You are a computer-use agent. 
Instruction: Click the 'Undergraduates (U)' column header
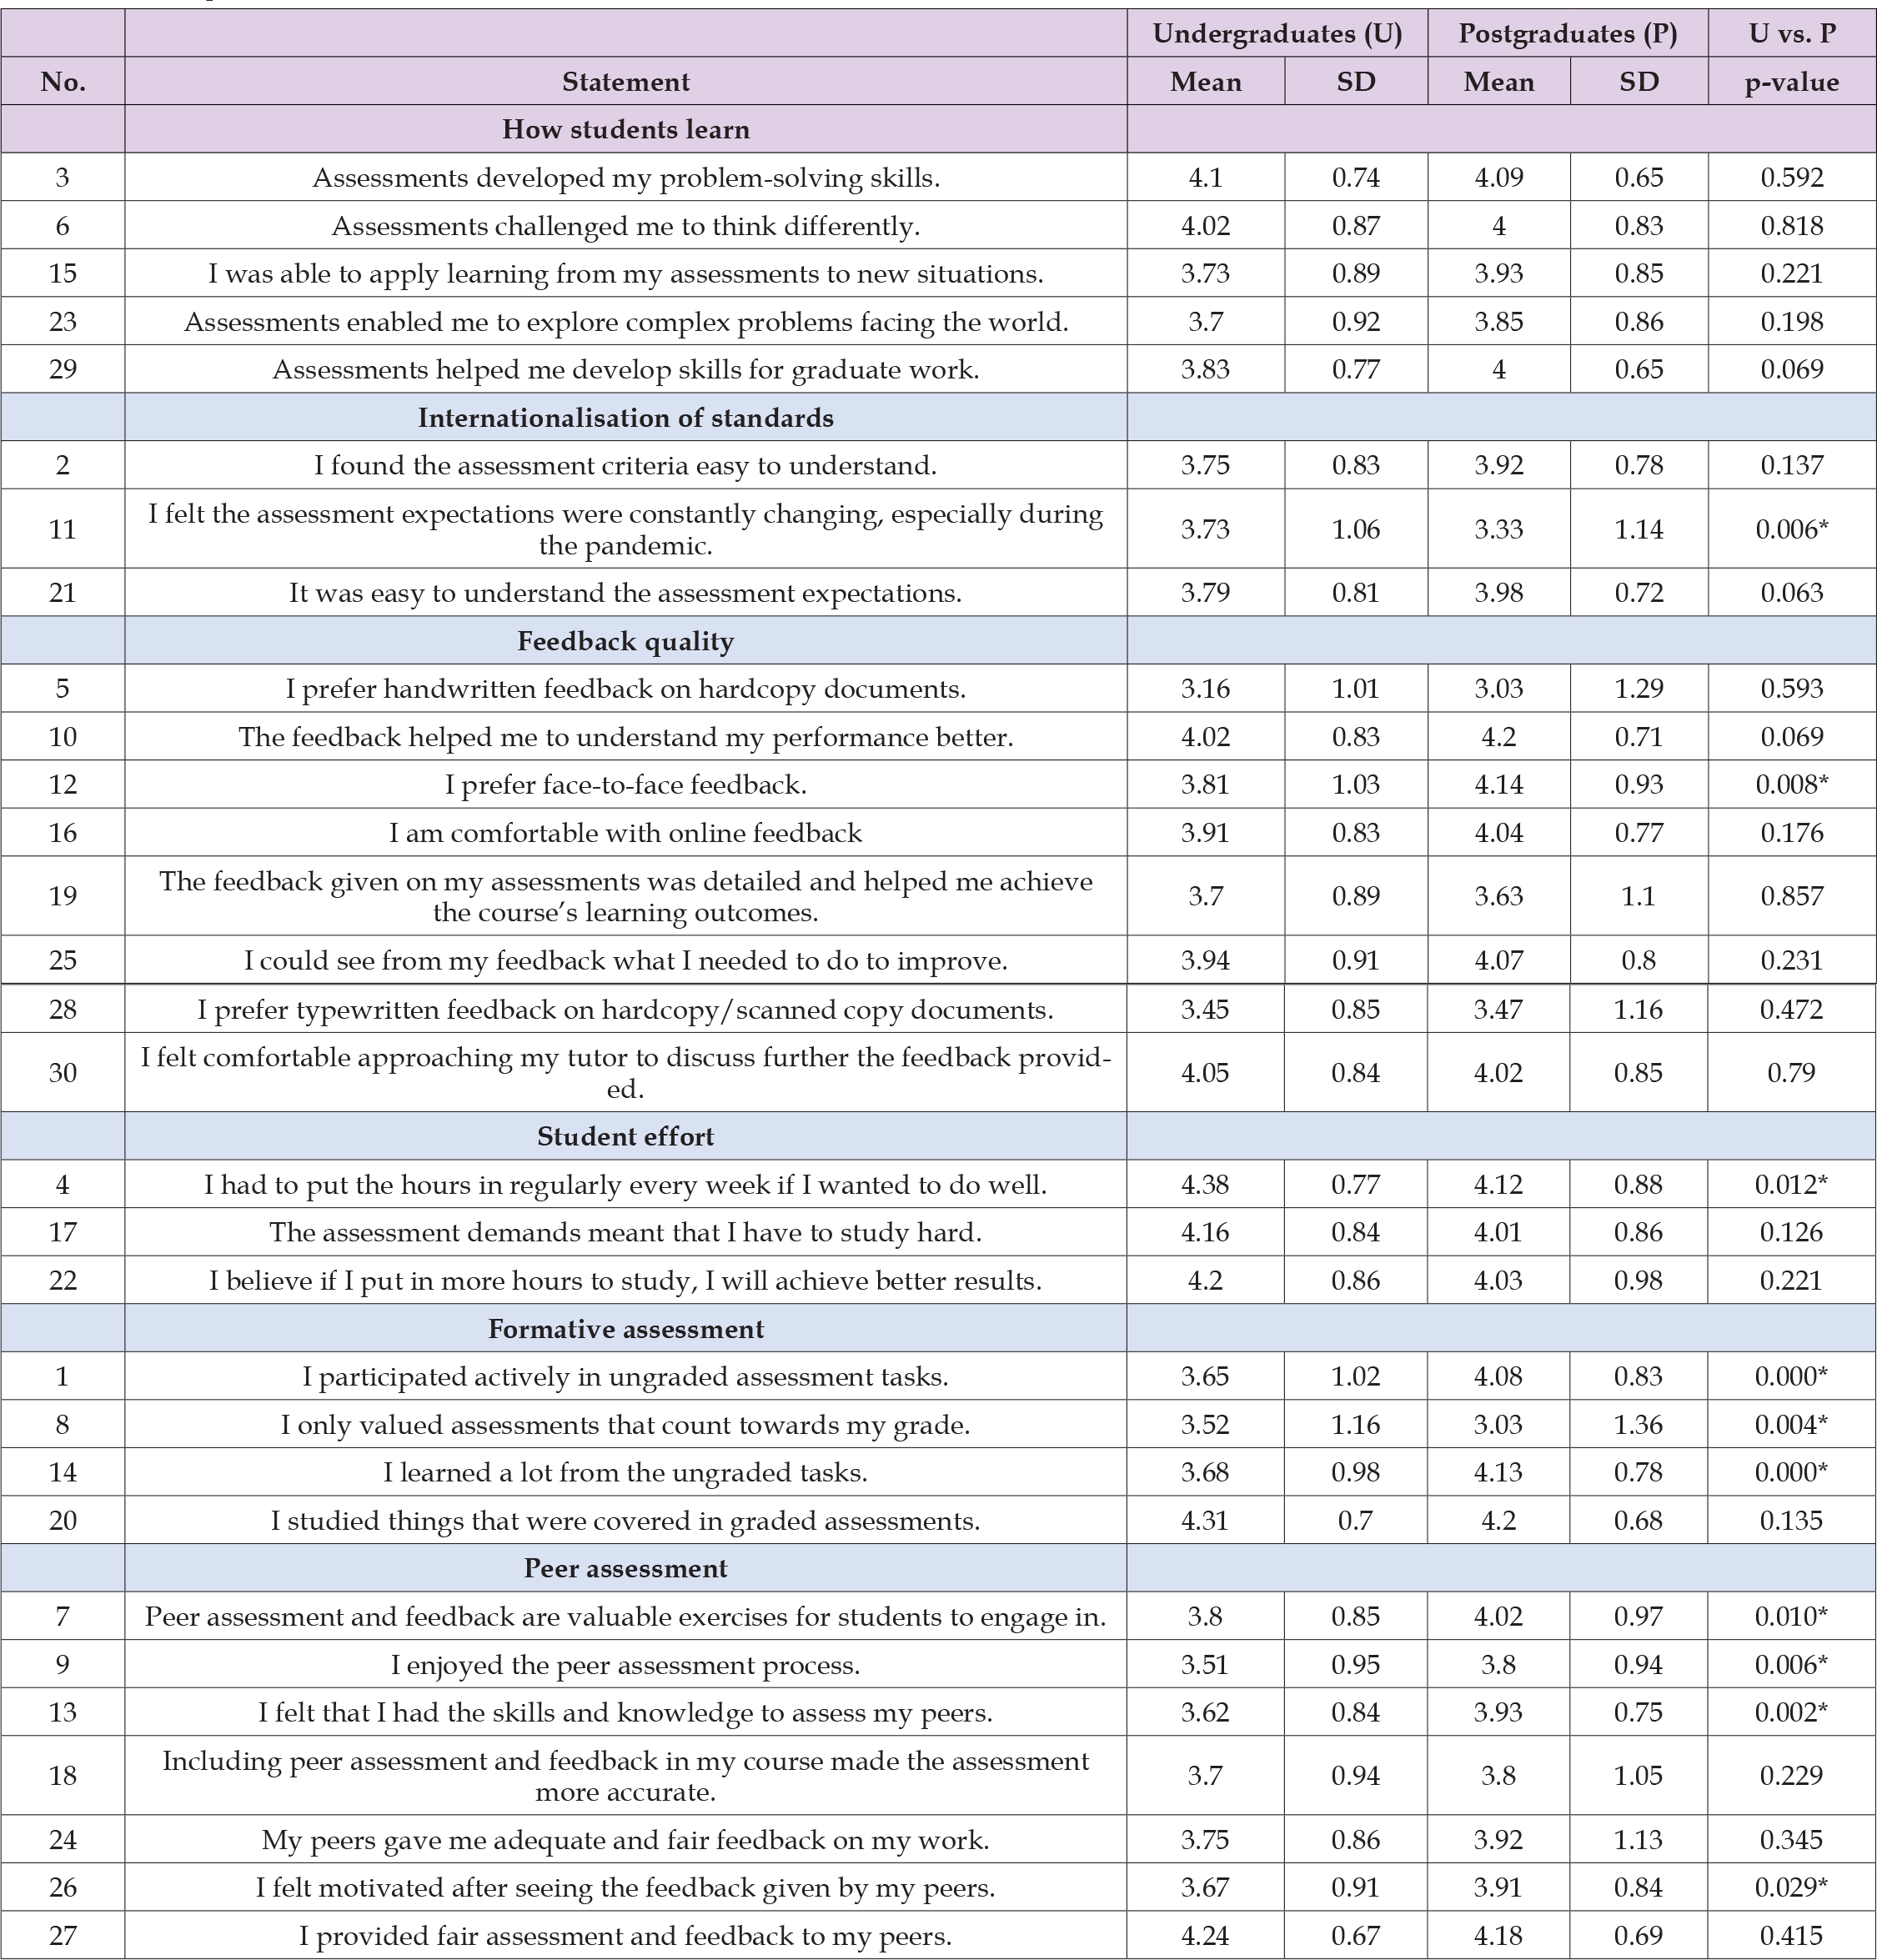point(1277,34)
